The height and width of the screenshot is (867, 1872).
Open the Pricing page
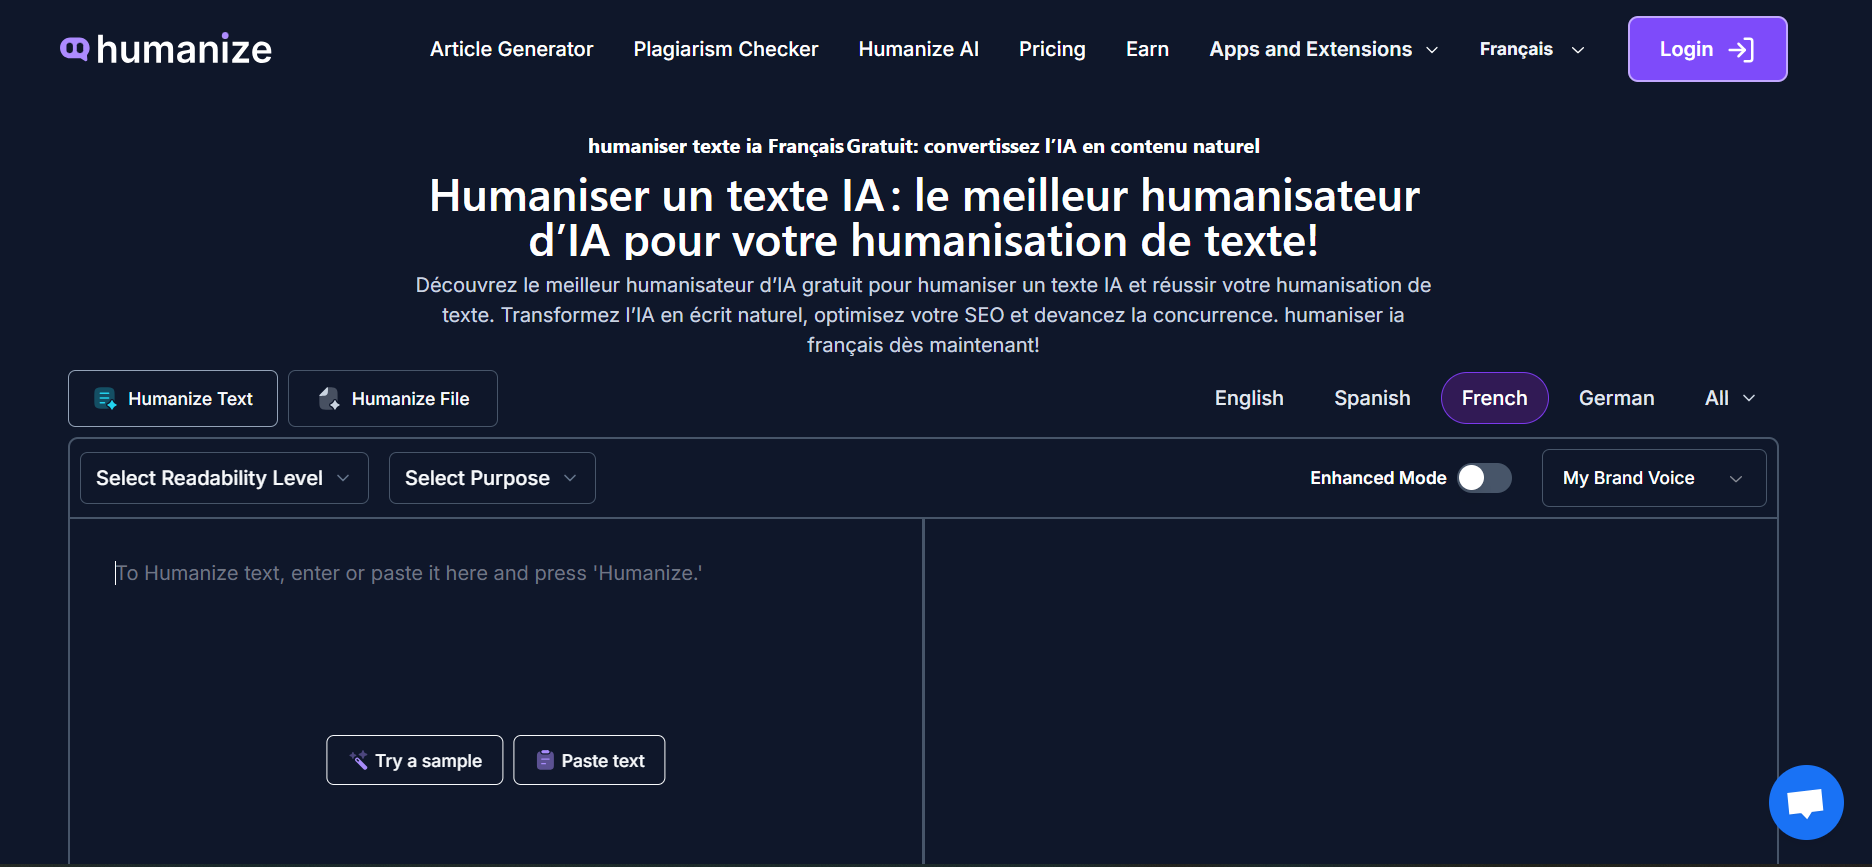coord(1052,49)
